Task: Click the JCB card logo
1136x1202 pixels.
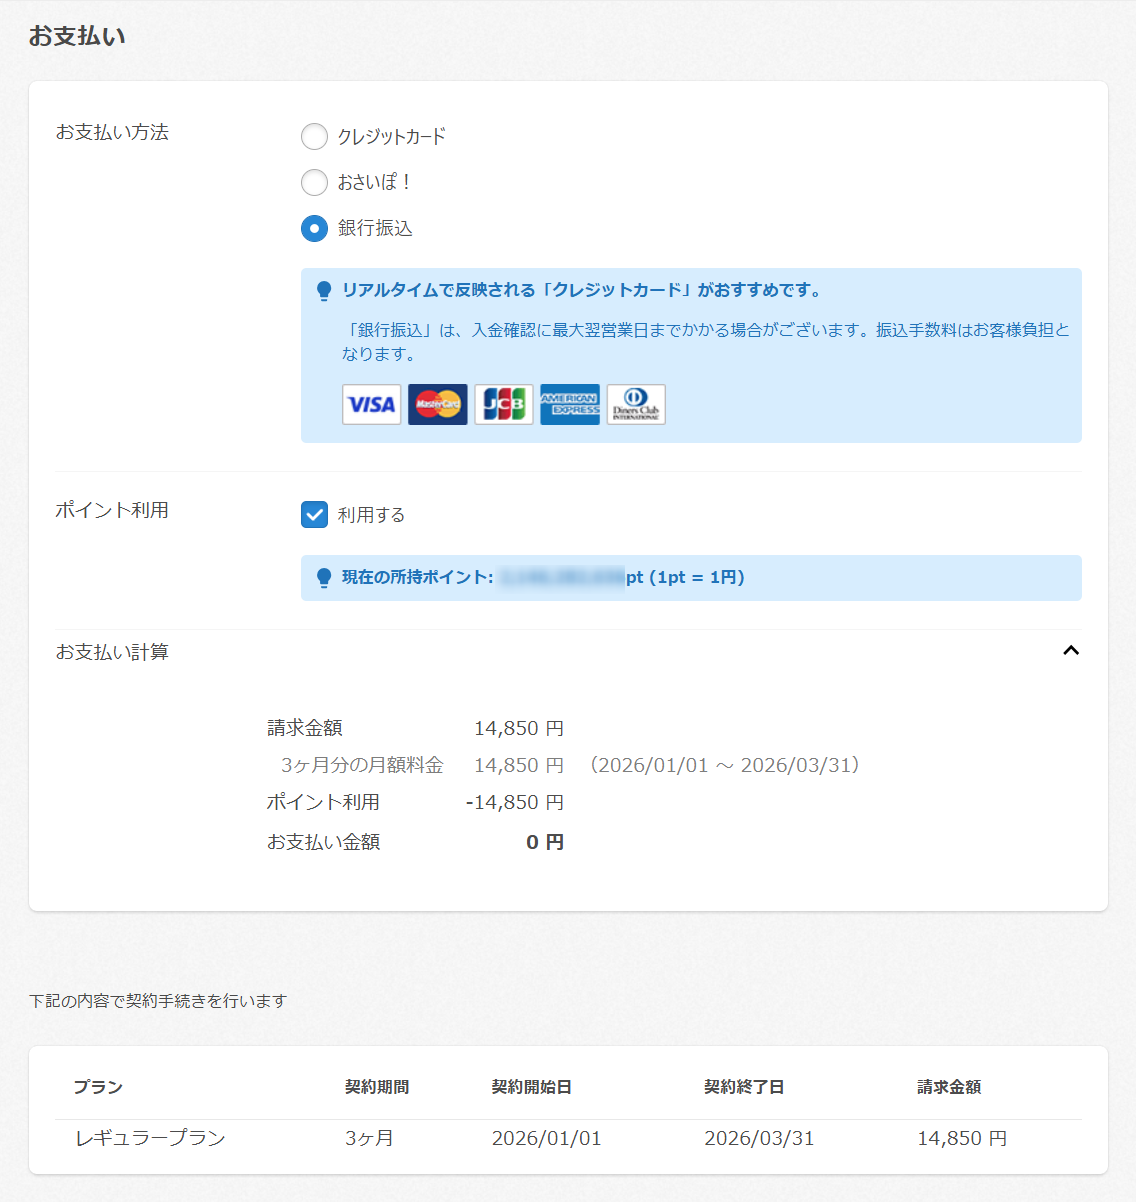Action: pyautogui.click(x=503, y=405)
